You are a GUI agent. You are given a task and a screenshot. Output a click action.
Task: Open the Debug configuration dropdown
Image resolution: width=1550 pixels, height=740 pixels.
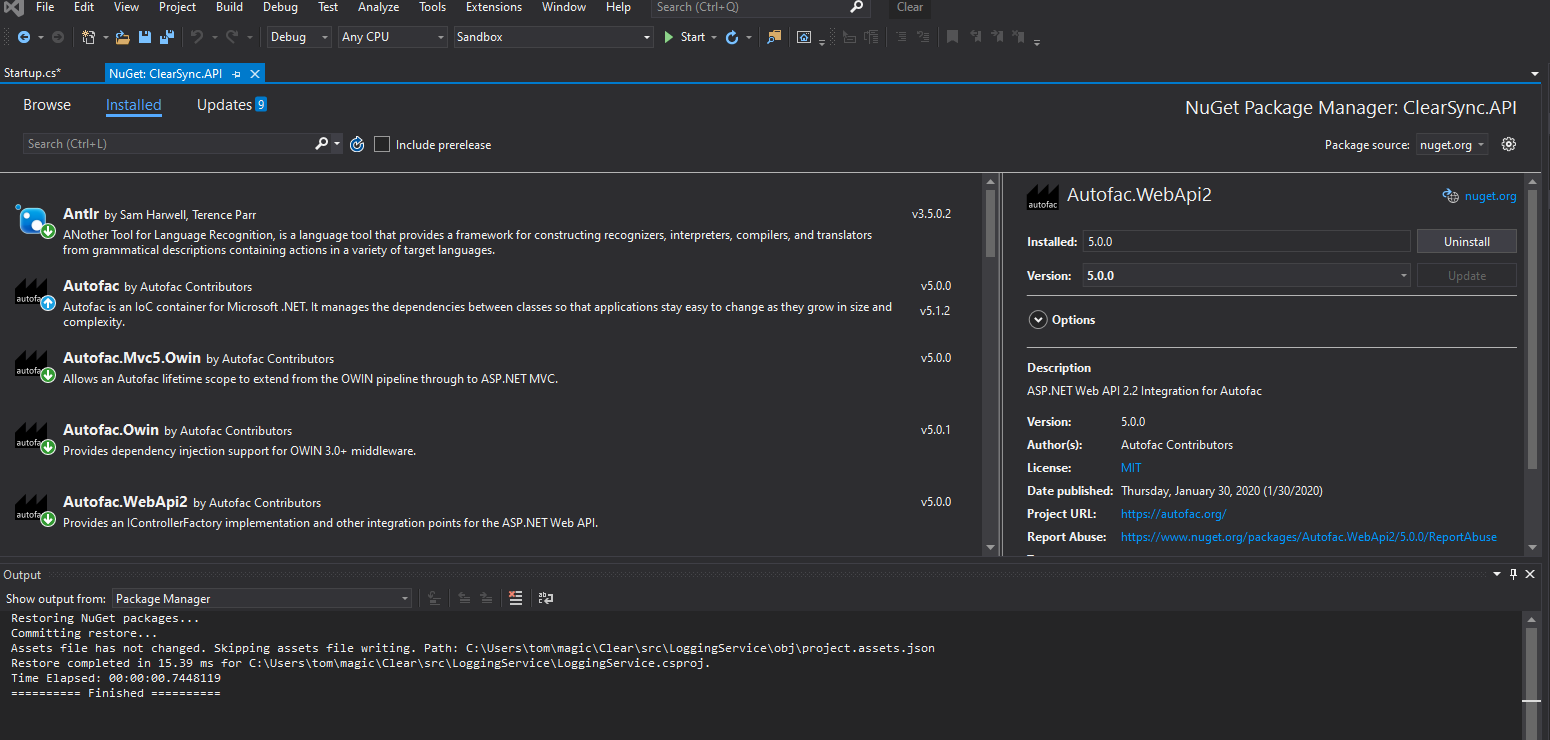(x=299, y=37)
